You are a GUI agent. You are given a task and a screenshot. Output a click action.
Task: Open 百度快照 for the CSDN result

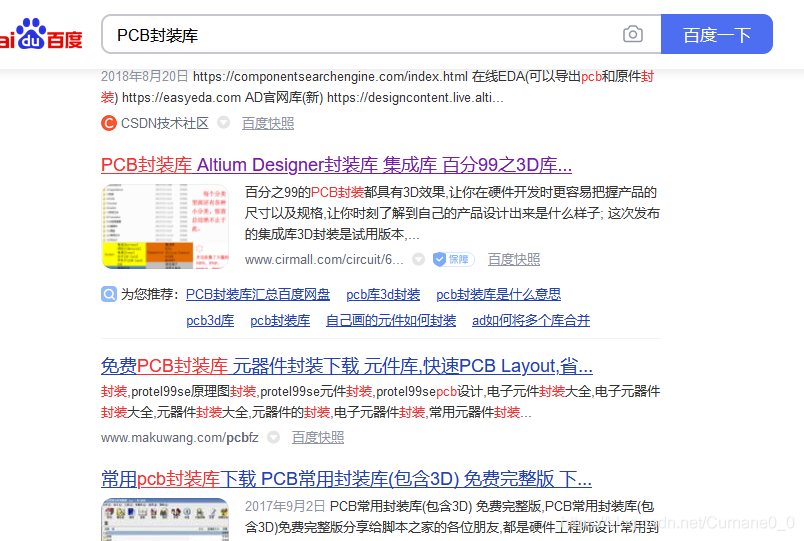tap(268, 123)
